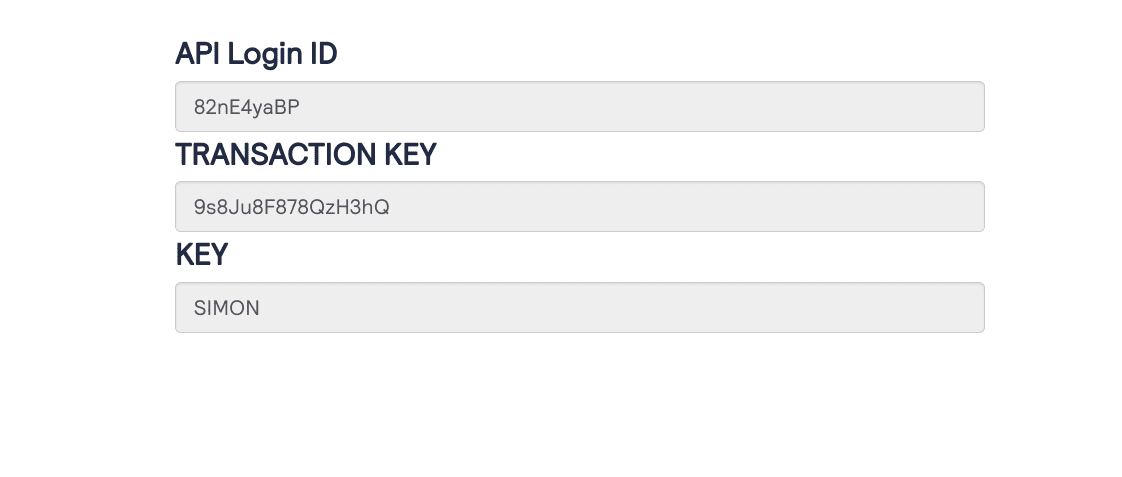Activate the text box under TRANSACTION KEY
The width and height of the screenshot is (1122, 477).
click(580, 207)
